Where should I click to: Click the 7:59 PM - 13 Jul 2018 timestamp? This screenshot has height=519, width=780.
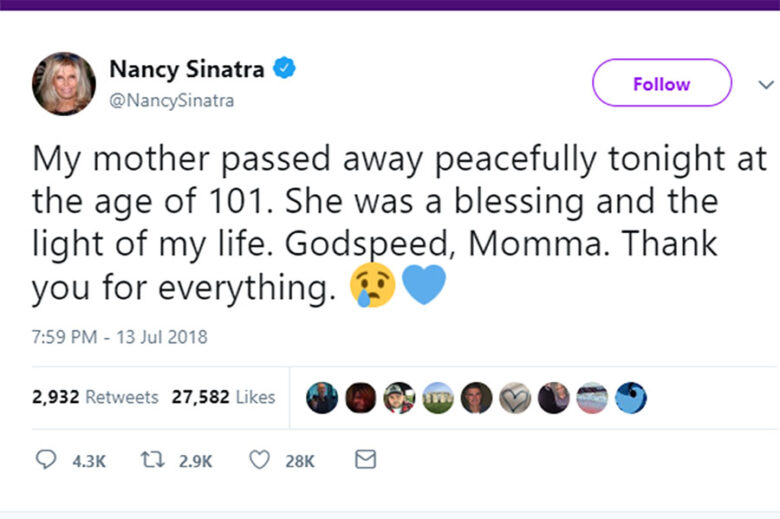120,336
